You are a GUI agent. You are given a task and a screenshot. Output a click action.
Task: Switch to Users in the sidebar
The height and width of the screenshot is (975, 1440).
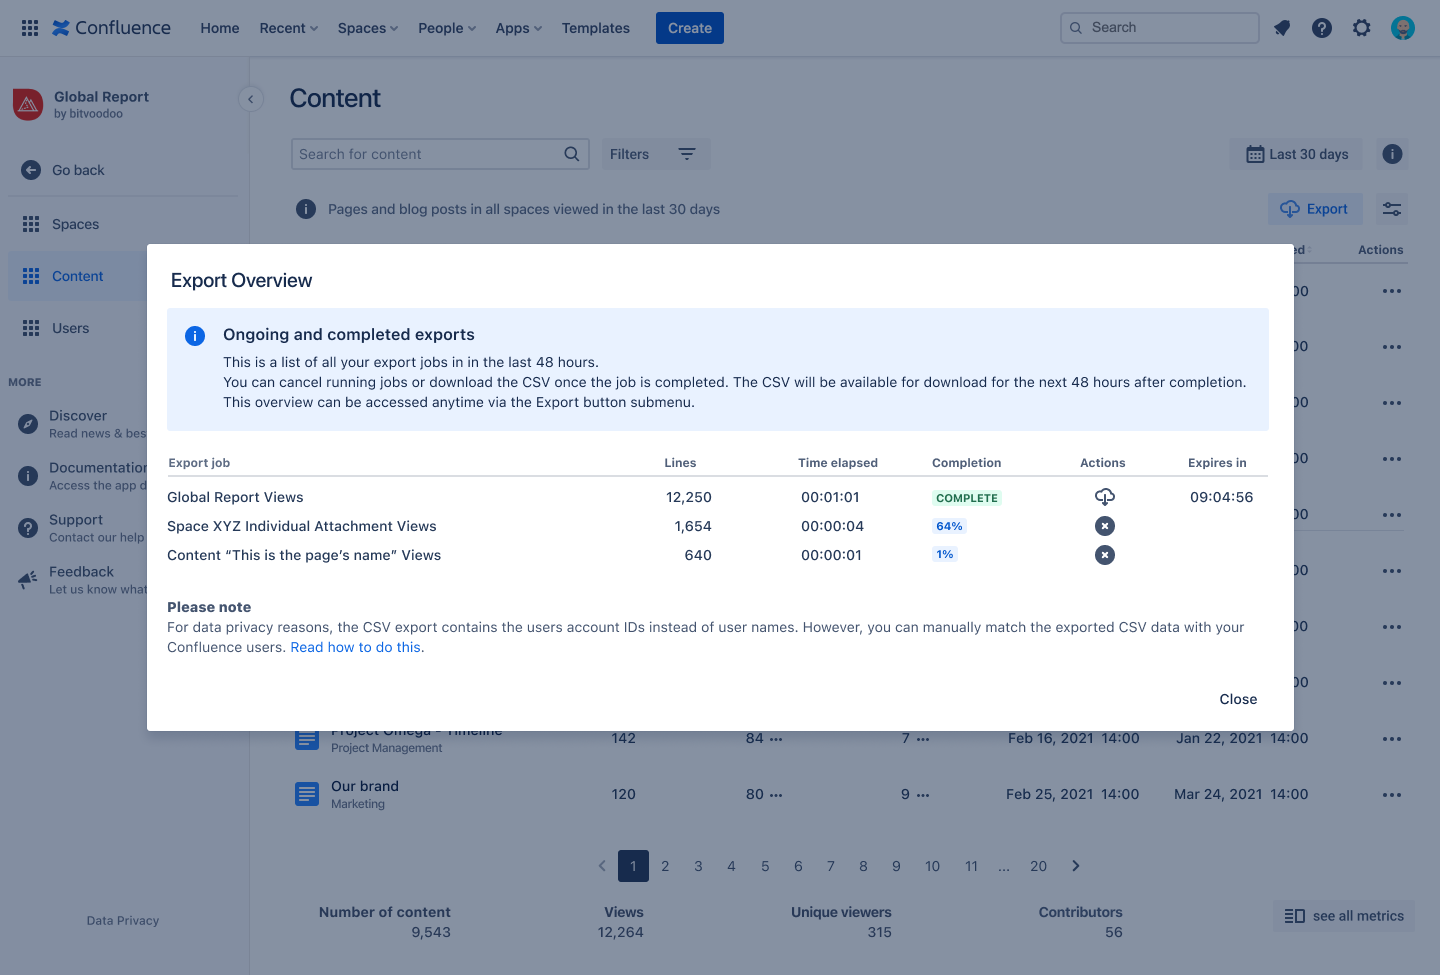[70, 328]
